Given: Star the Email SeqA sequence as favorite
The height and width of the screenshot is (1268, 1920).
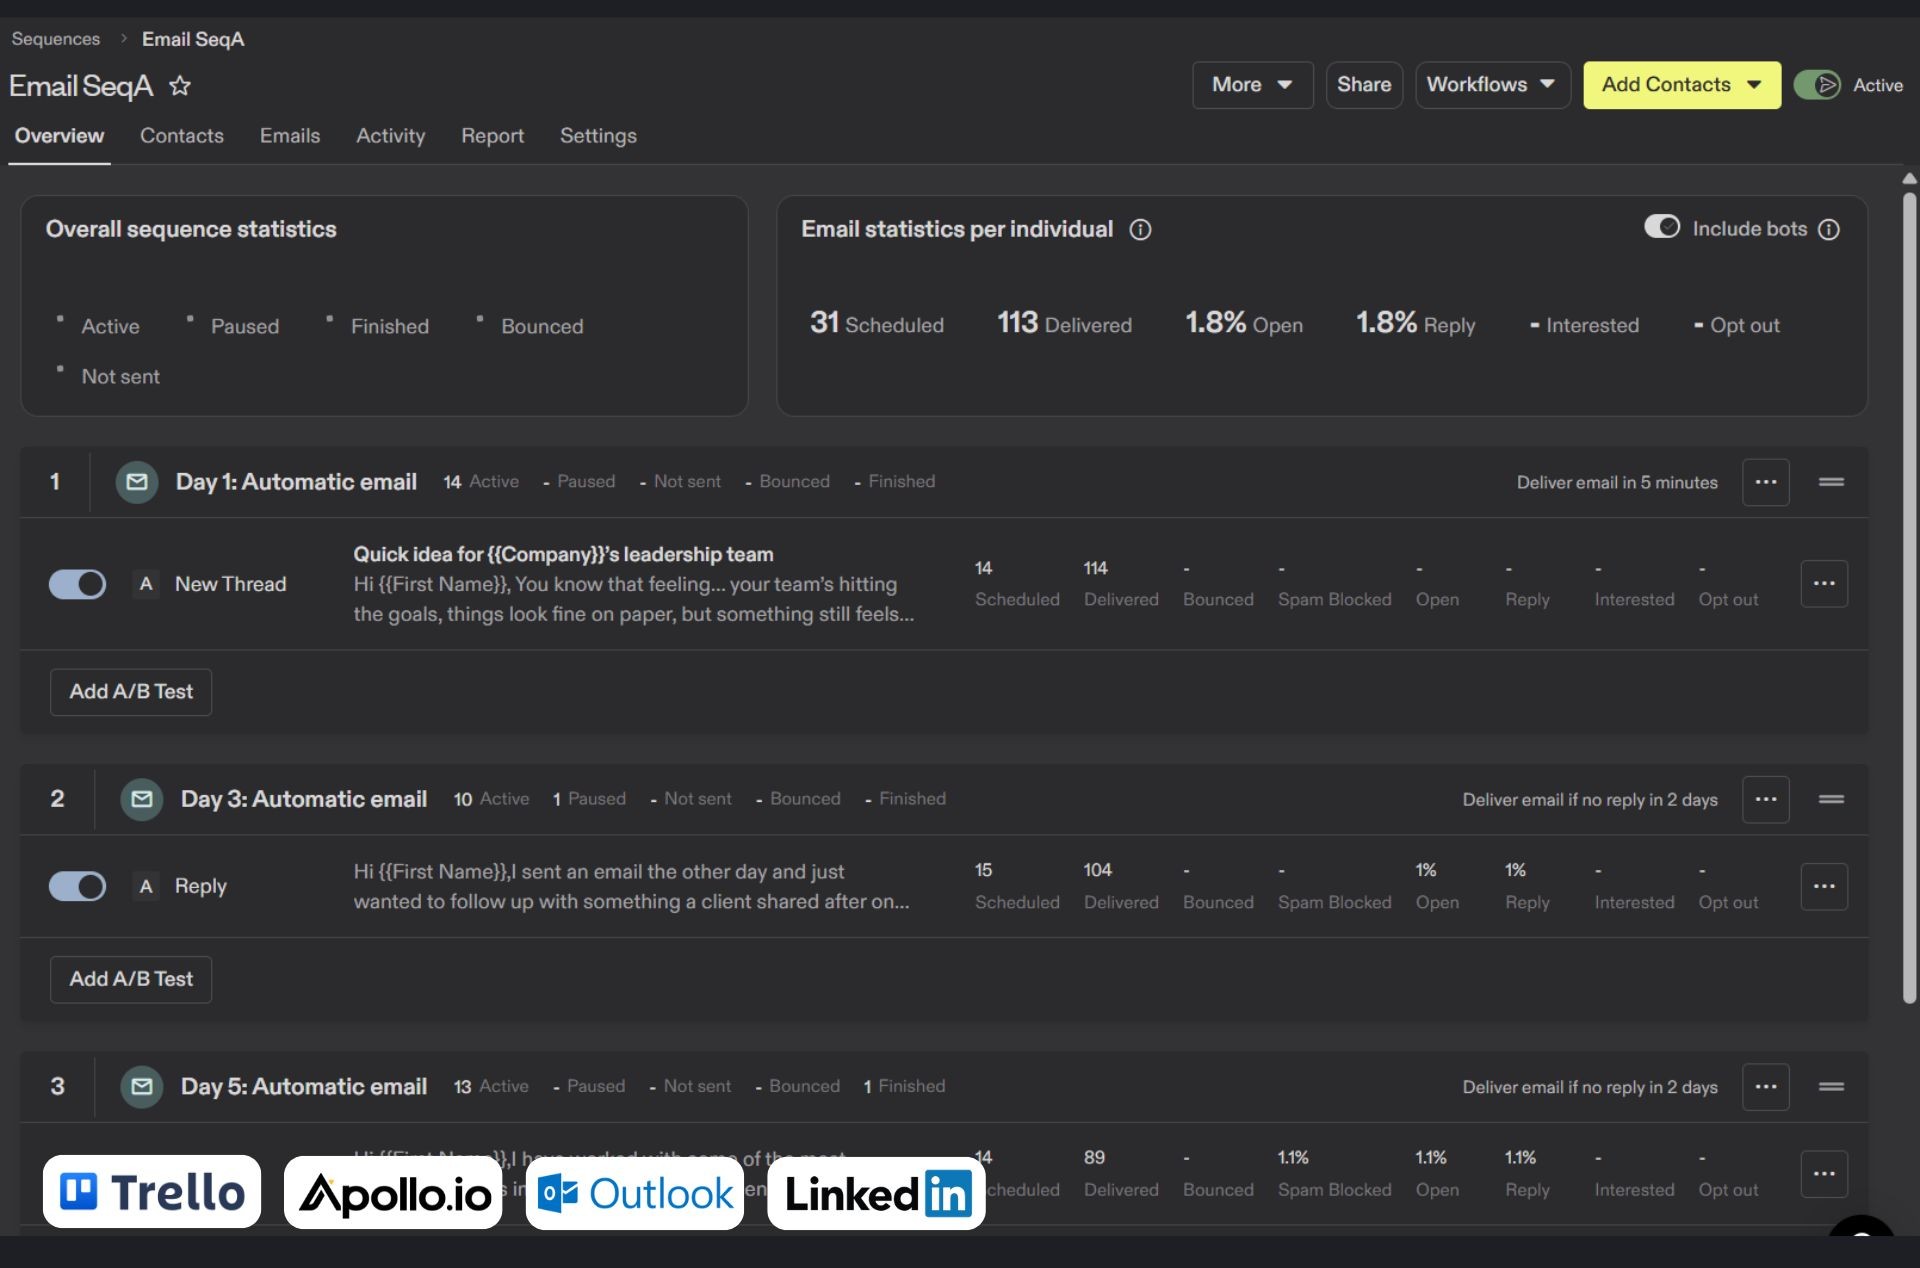Looking at the screenshot, I should coord(180,86).
